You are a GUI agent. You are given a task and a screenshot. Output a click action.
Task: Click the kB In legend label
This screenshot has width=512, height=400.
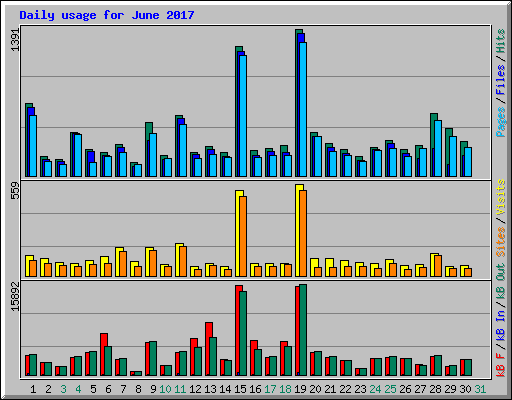[x=500, y=324]
